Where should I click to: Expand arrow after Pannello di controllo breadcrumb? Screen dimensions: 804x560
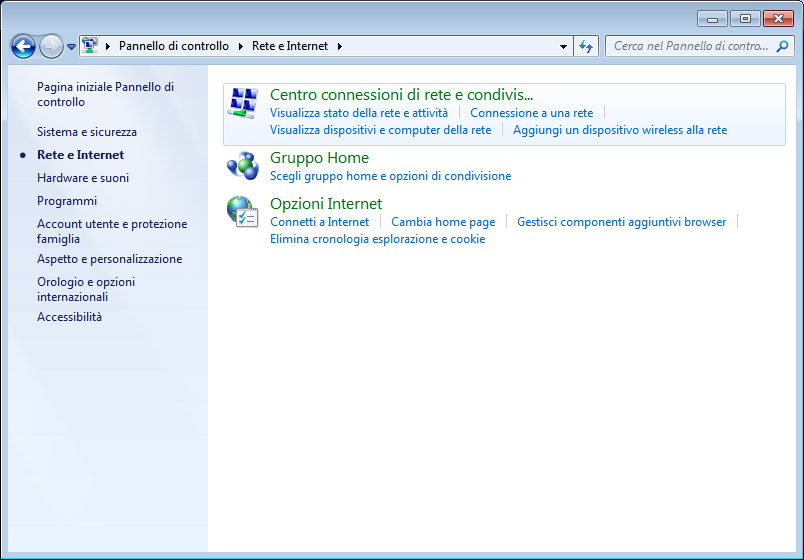pos(240,46)
